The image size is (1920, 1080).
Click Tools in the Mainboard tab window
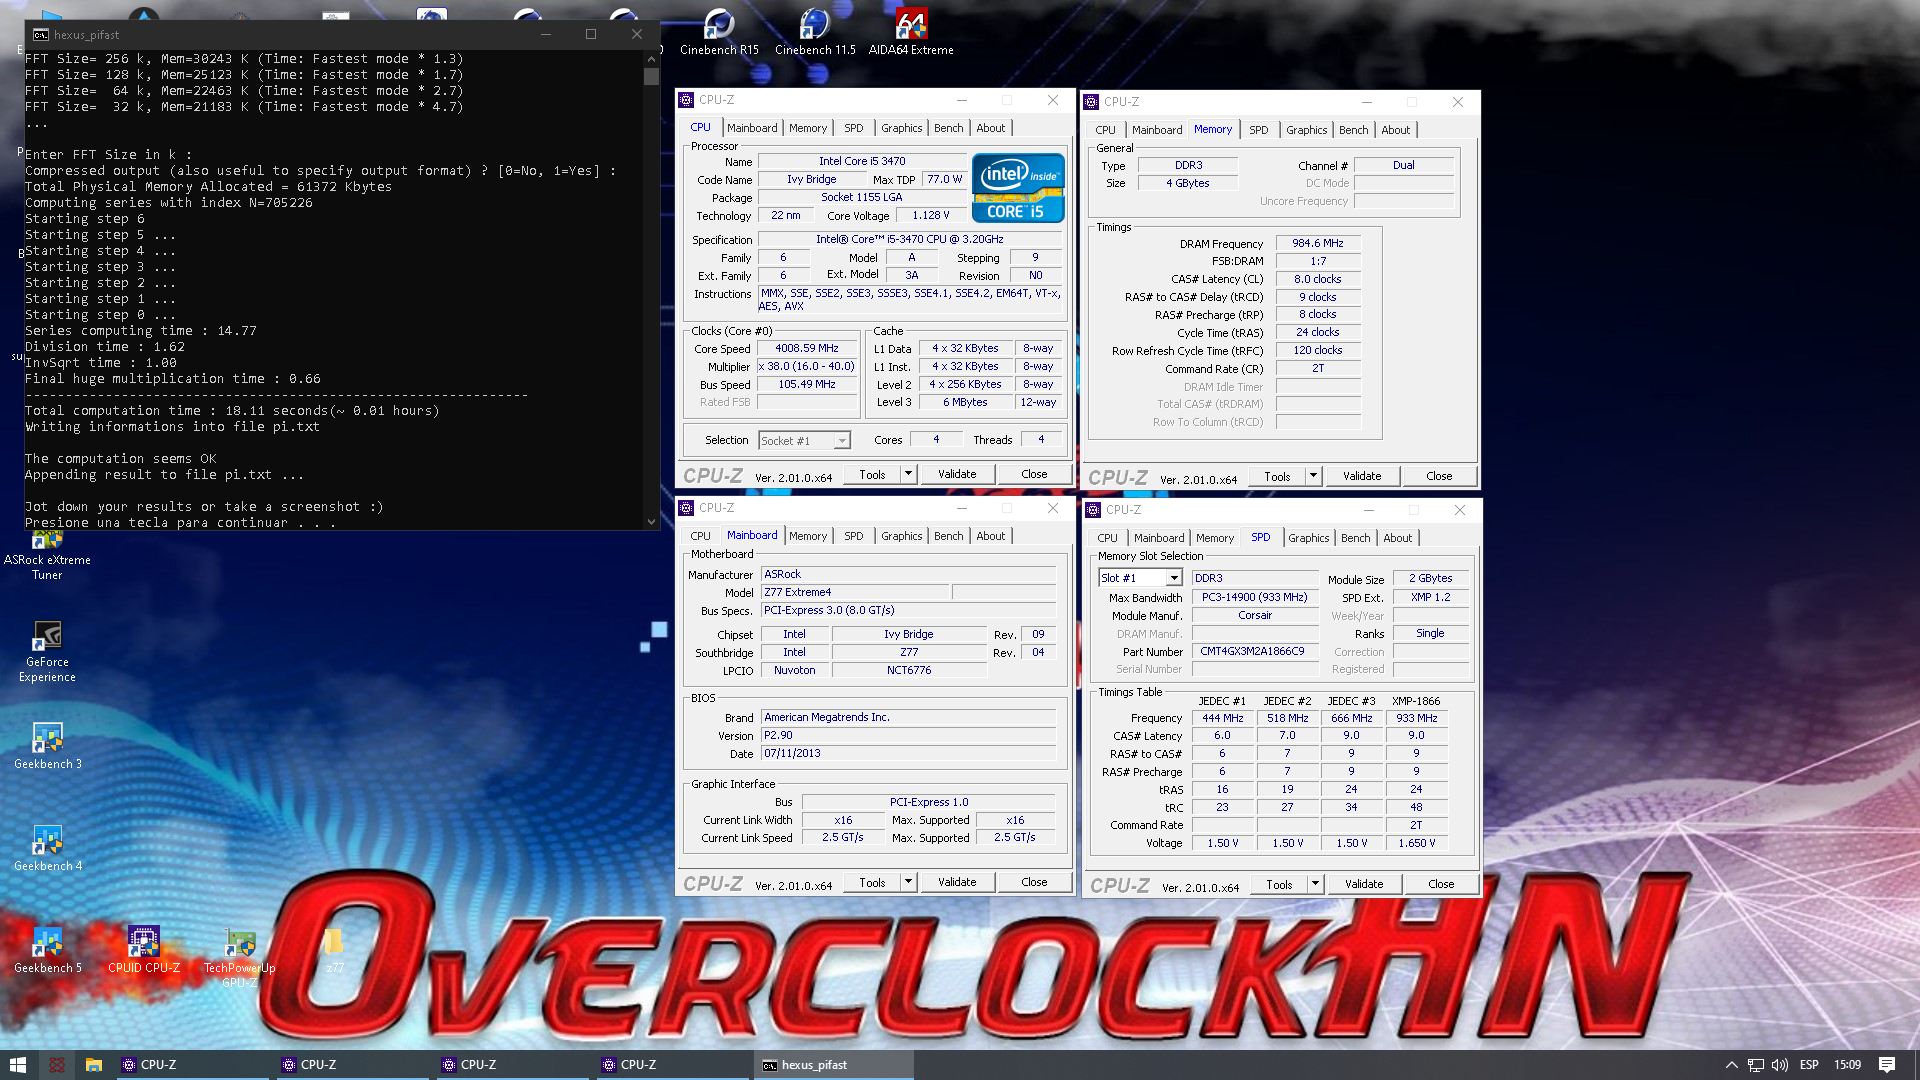[x=872, y=882]
